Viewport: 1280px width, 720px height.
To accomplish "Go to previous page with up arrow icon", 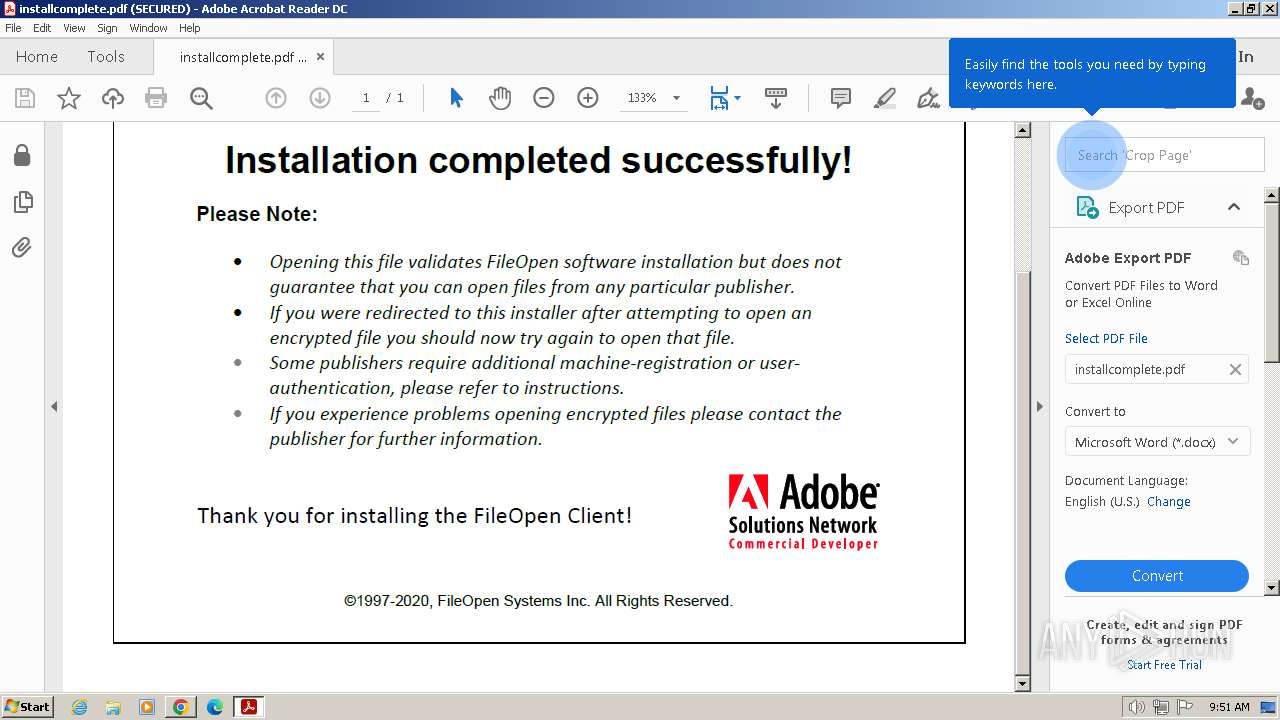I will pos(276,98).
